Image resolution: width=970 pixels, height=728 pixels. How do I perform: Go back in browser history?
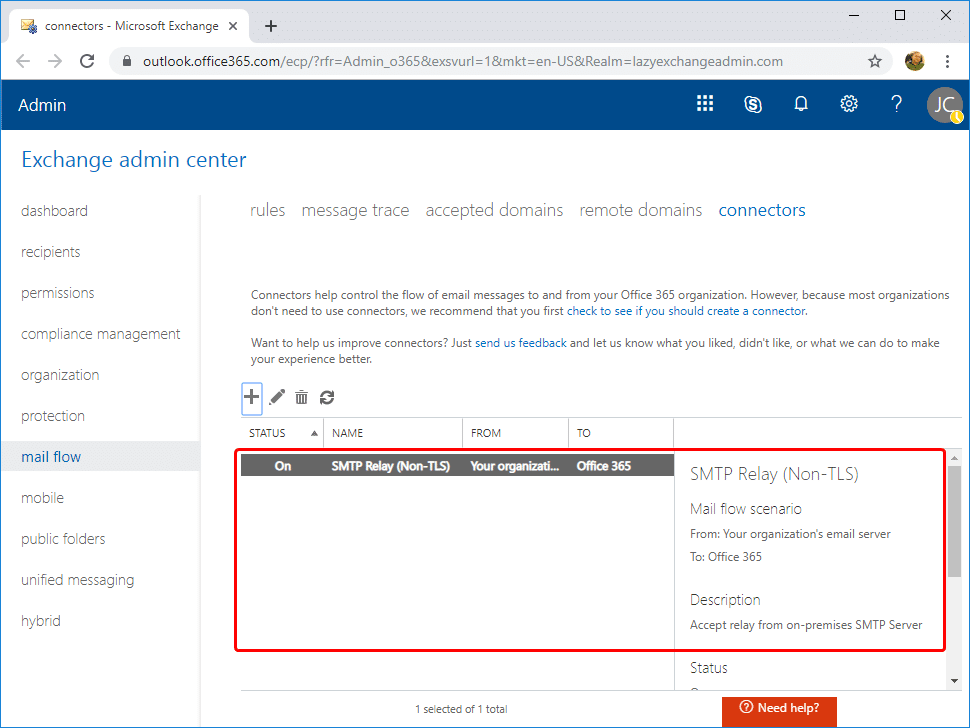(23, 61)
